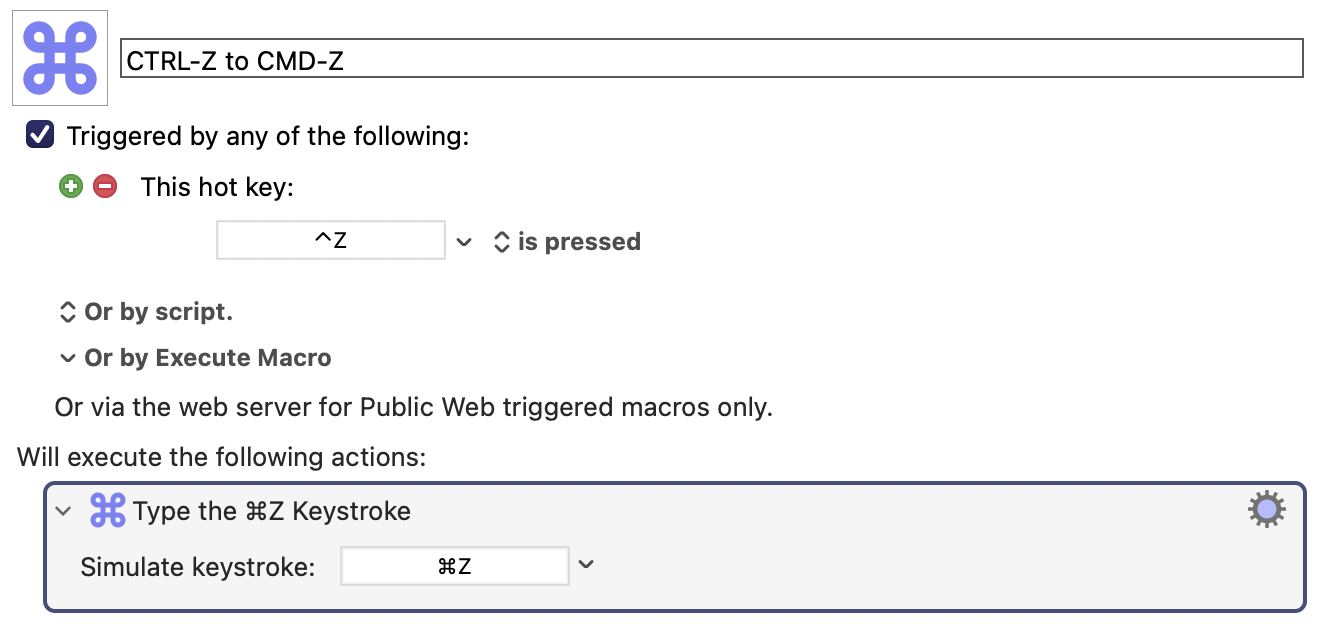Open the "is pressed" popup menu
The width and height of the screenshot is (1320, 626).
click(x=567, y=242)
